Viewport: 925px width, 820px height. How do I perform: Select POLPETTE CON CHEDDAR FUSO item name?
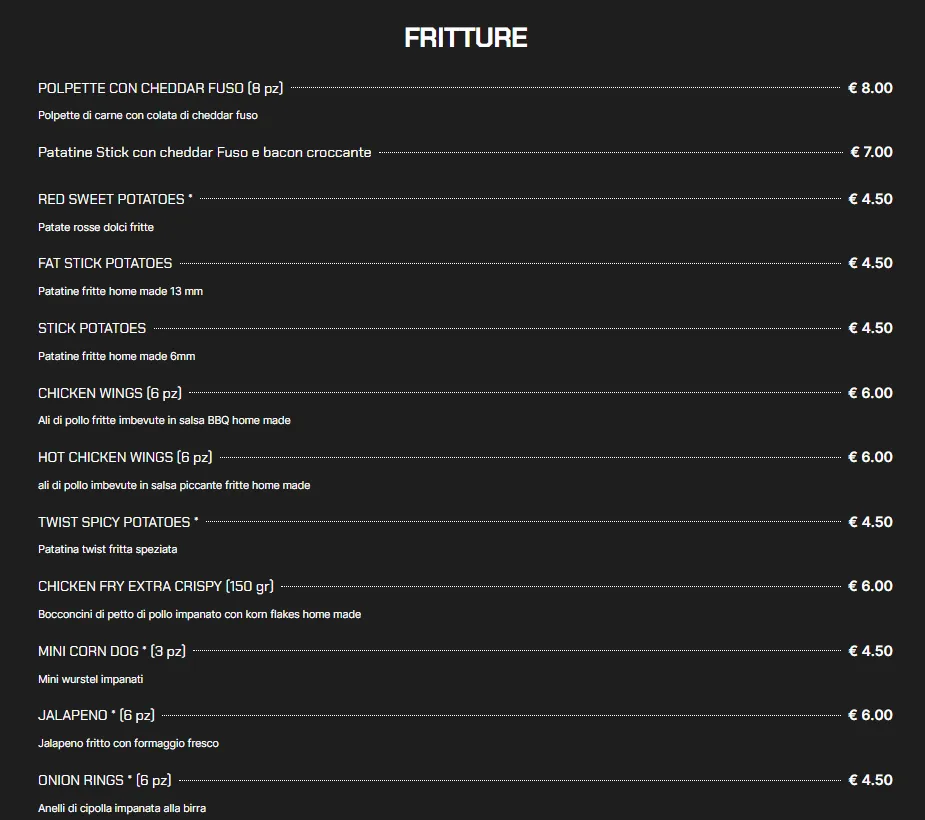(x=160, y=88)
